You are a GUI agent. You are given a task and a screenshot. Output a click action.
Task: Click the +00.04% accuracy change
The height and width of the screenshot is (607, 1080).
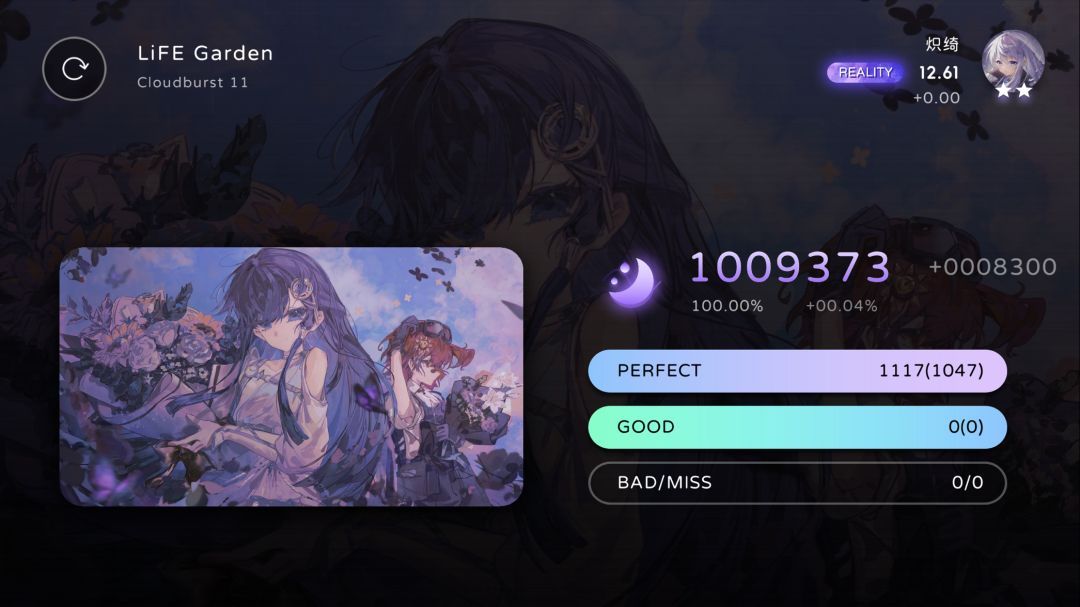coord(842,306)
